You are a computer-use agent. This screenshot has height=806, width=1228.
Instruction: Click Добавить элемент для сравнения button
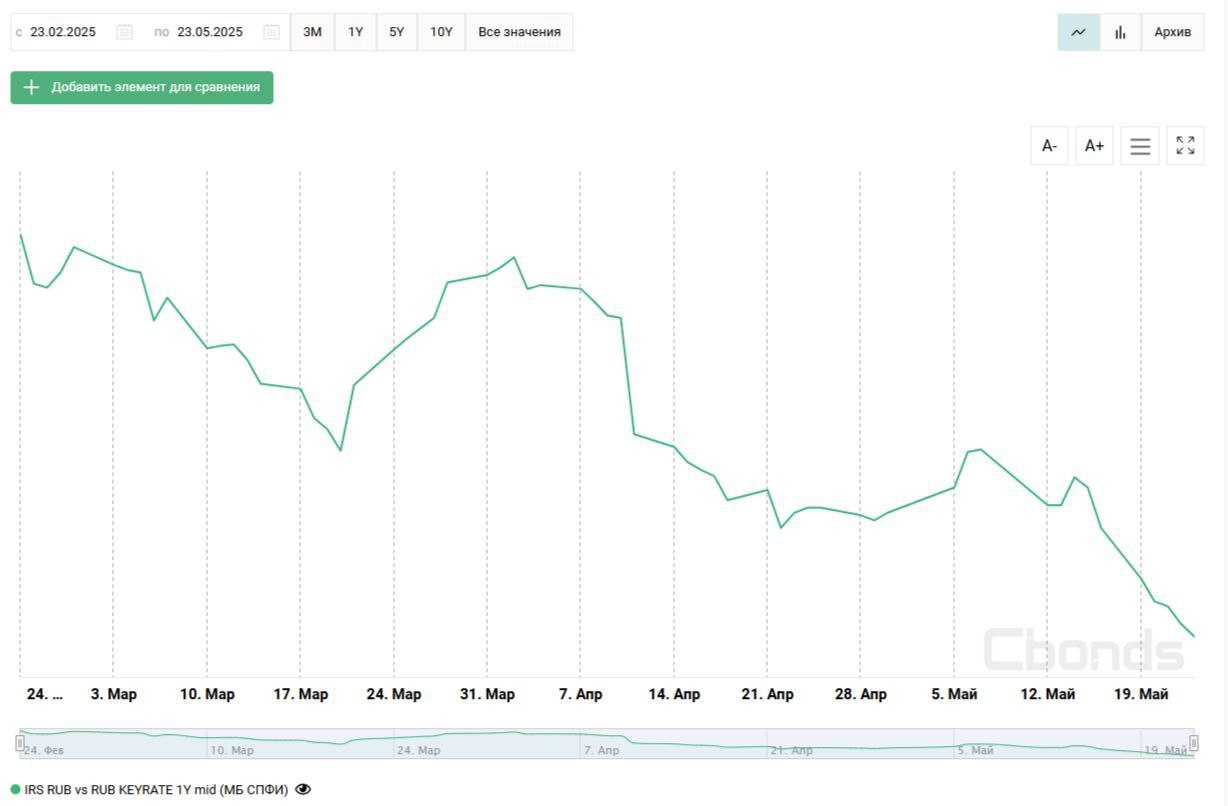[x=142, y=87]
